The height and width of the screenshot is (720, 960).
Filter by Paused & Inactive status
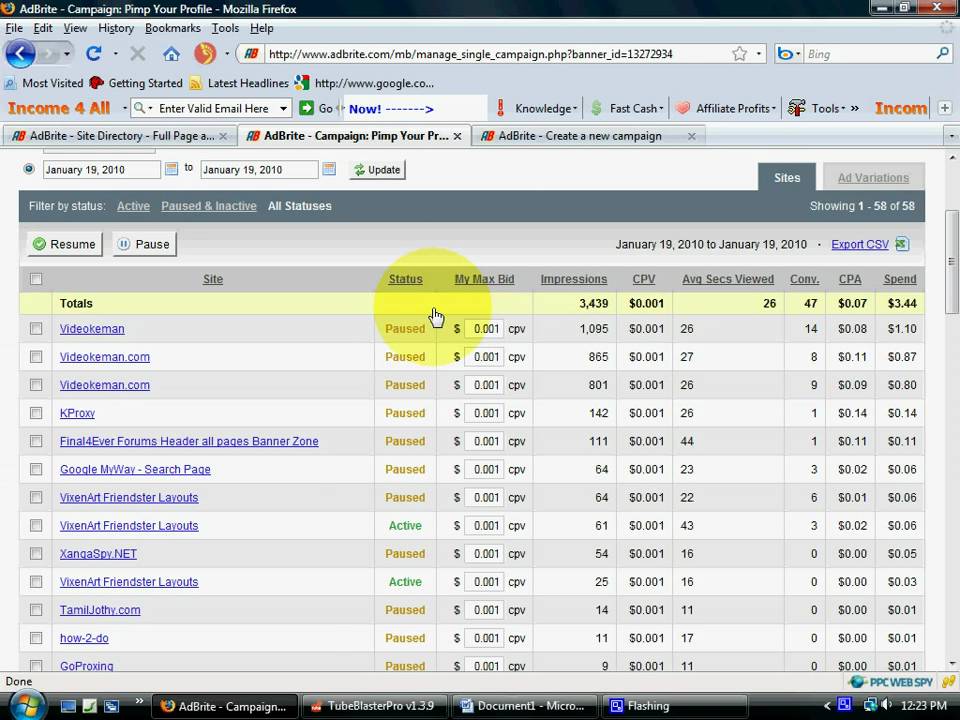click(x=209, y=206)
